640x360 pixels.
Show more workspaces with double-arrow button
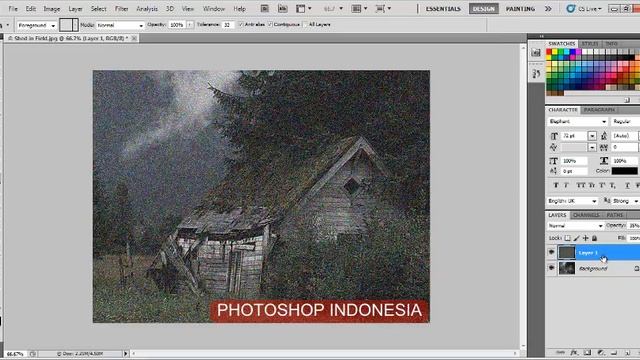click(x=548, y=9)
